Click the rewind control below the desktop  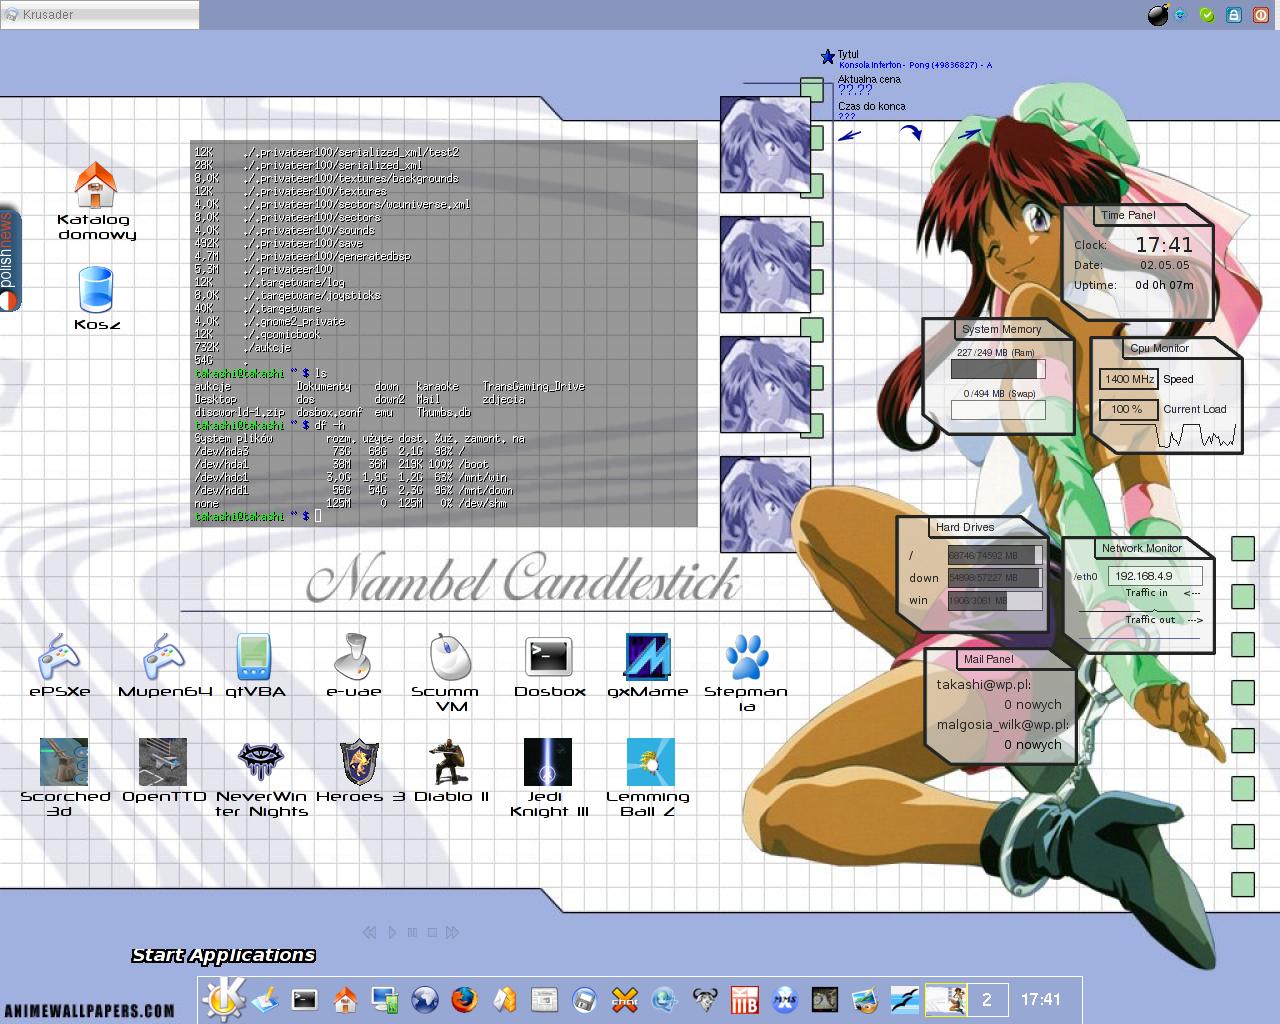click(x=369, y=932)
